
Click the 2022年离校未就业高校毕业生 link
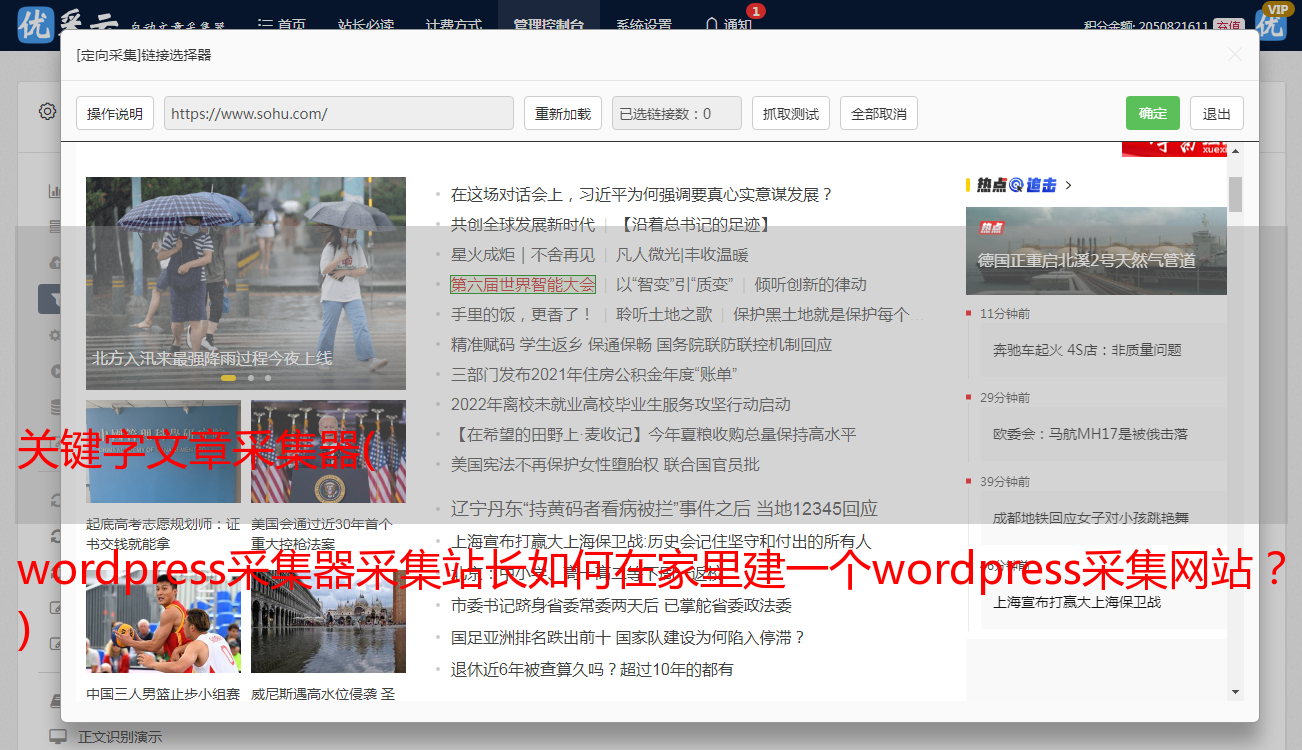click(x=621, y=404)
